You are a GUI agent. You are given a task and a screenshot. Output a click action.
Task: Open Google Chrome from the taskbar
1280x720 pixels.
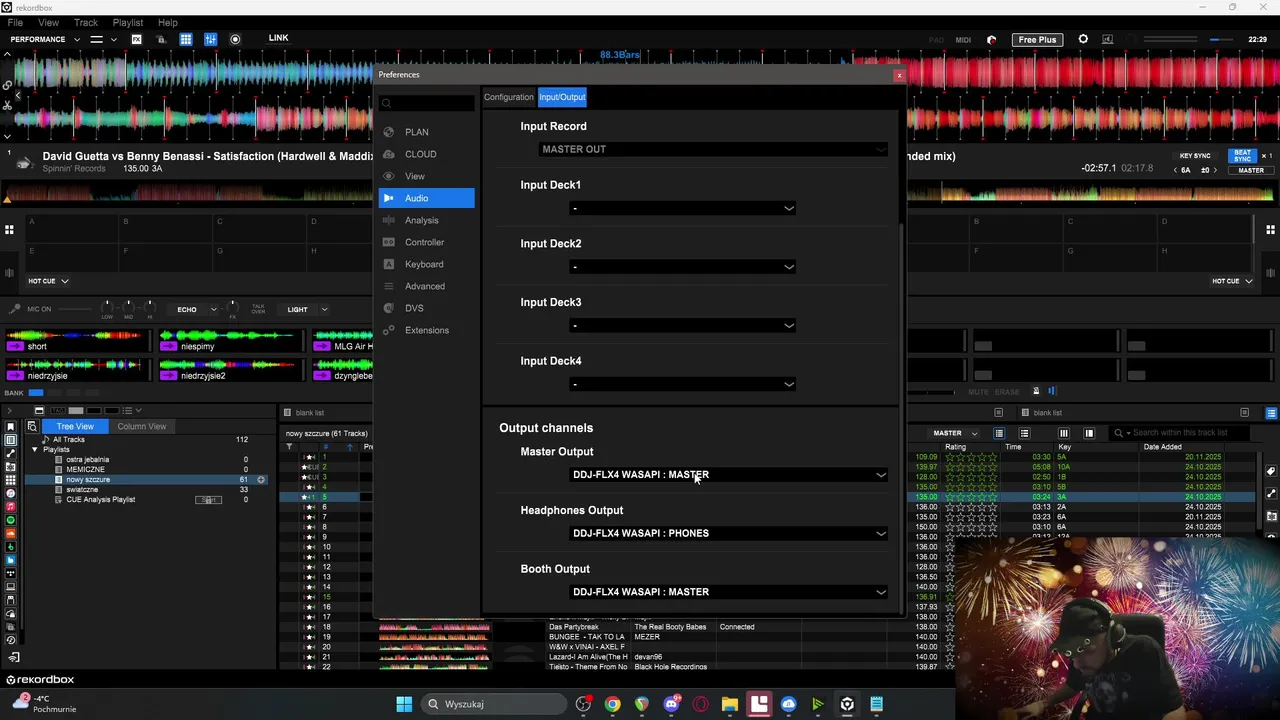[x=612, y=704]
